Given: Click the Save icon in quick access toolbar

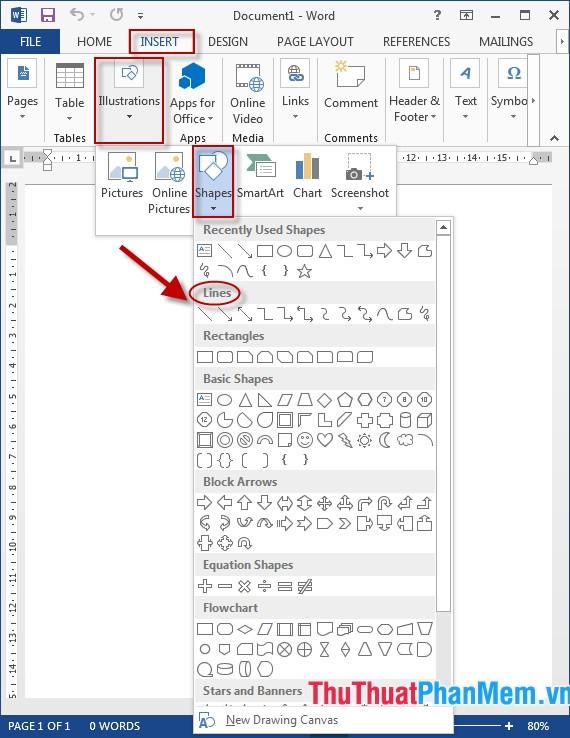Looking at the screenshot, I should [48, 15].
